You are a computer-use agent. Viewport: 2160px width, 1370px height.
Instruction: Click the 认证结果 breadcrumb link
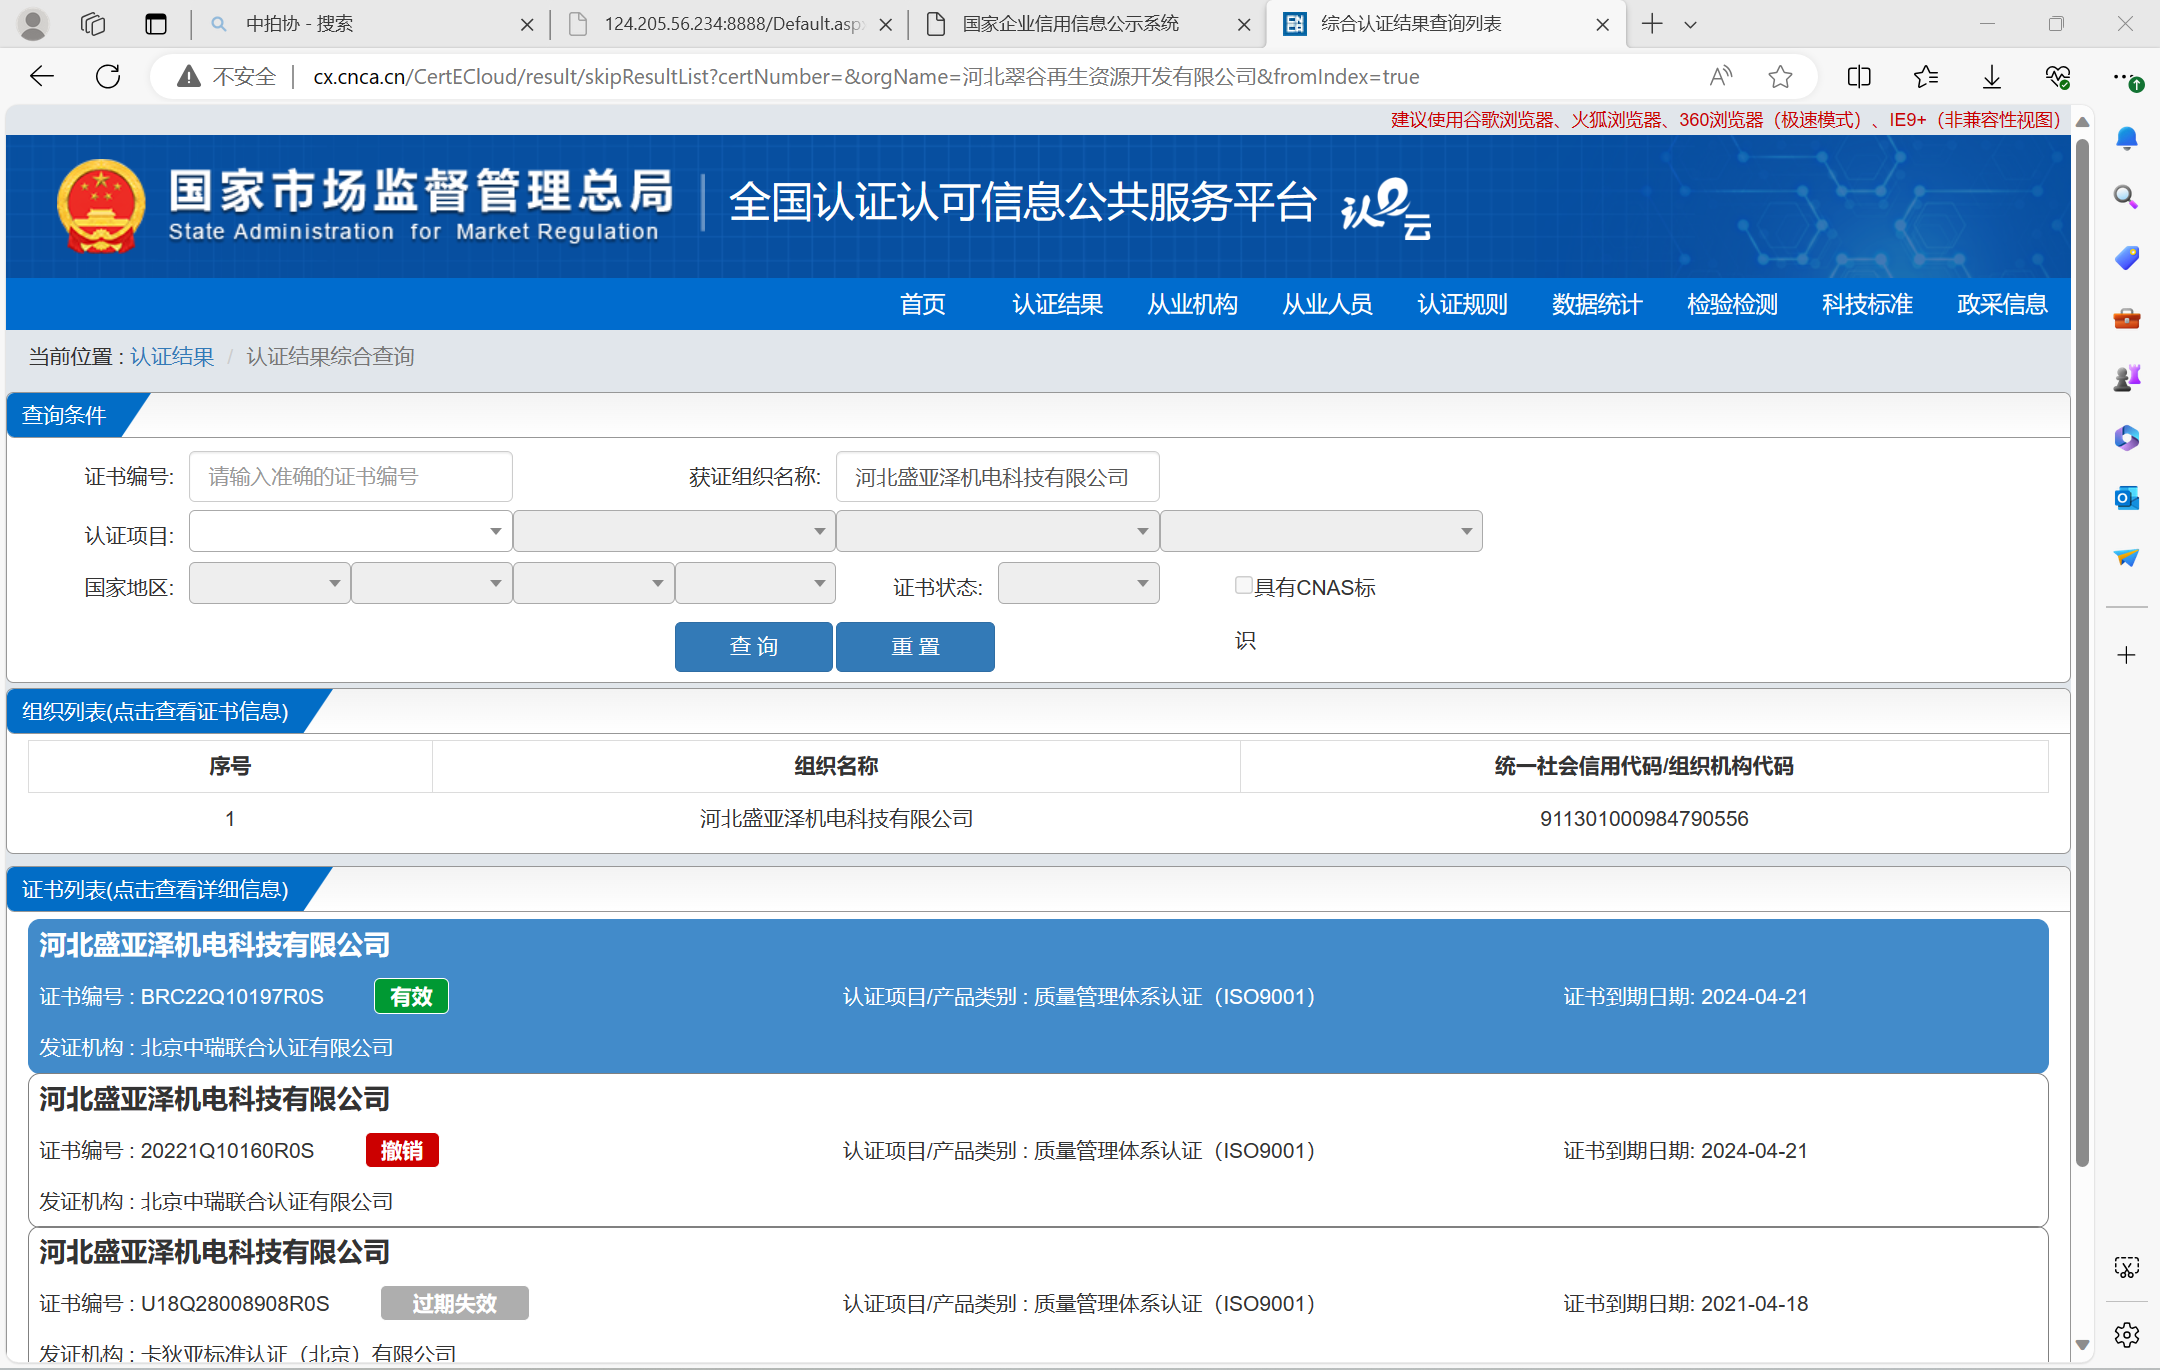click(172, 356)
